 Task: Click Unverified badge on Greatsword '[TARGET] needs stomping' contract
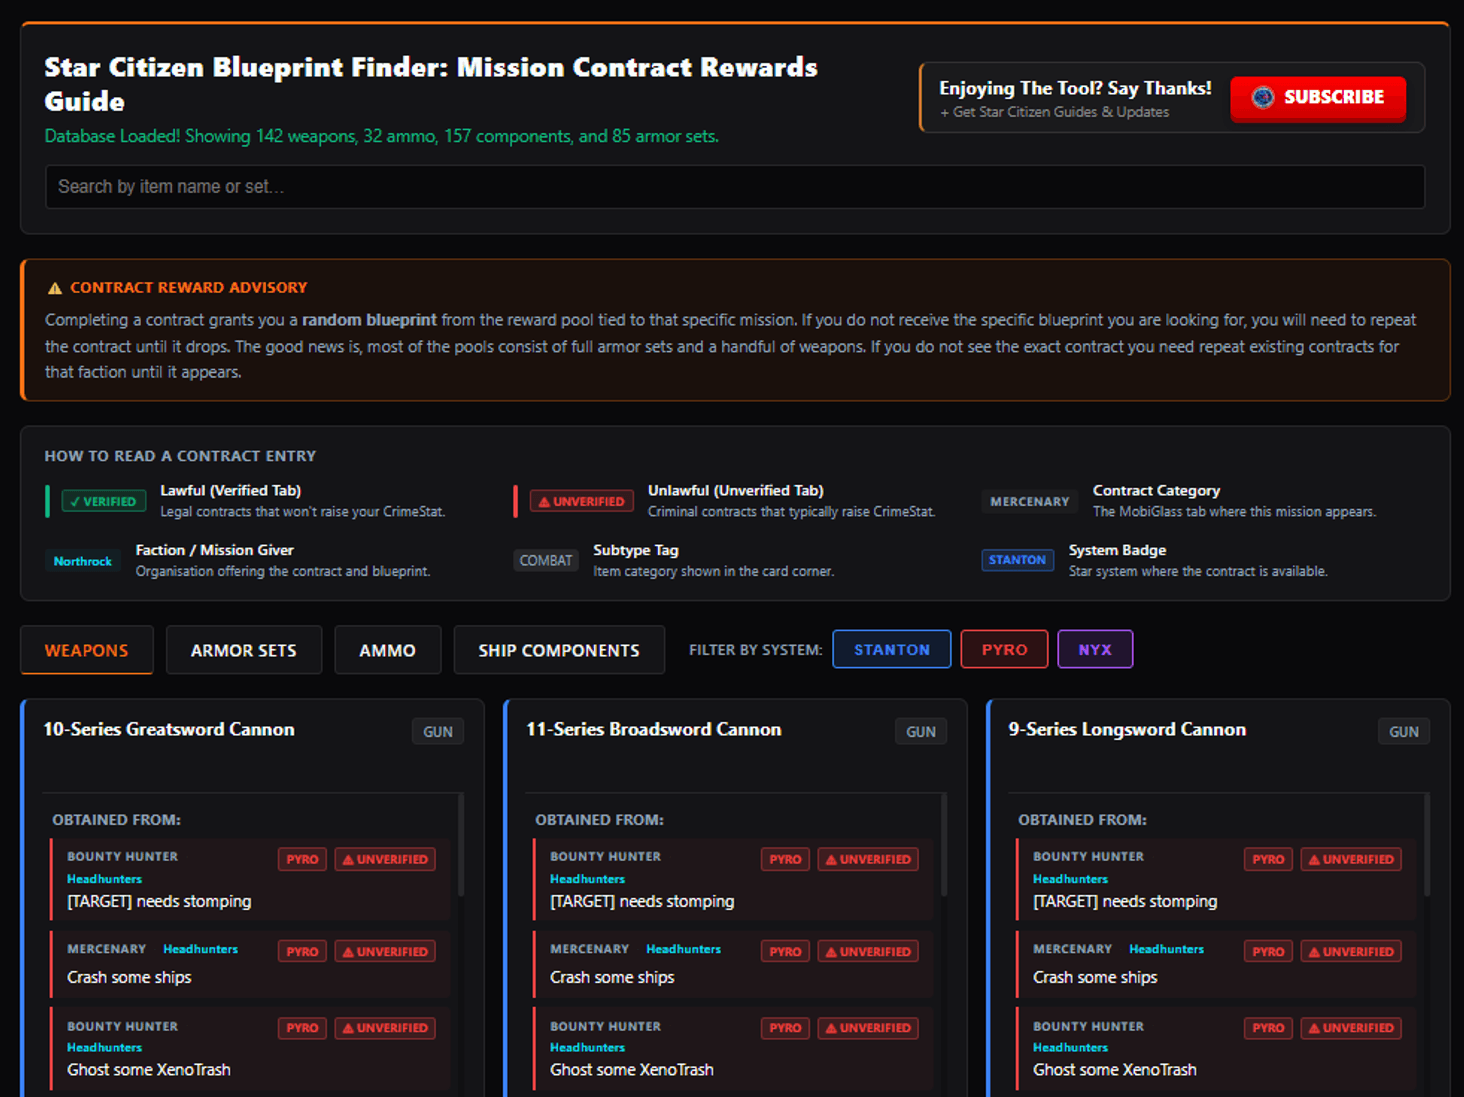(x=385, y=859)
